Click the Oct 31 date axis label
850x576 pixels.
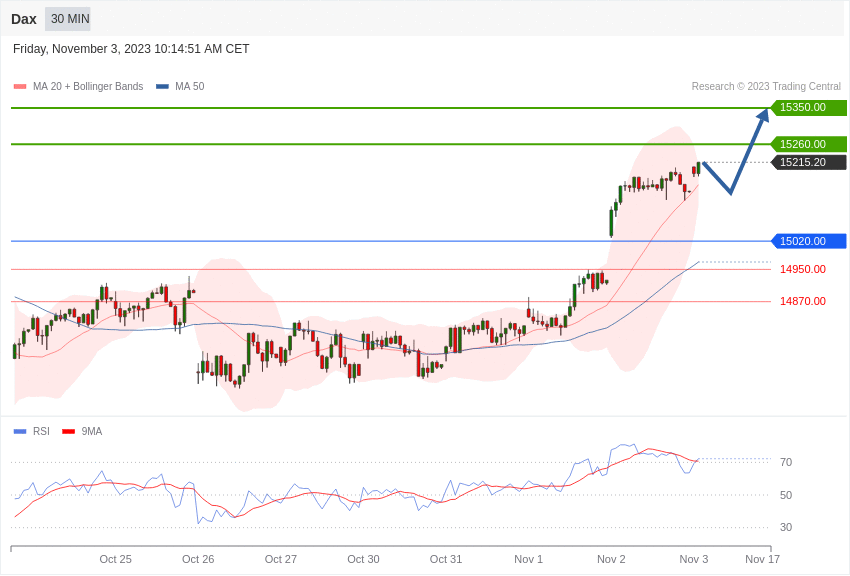[446, 559]
